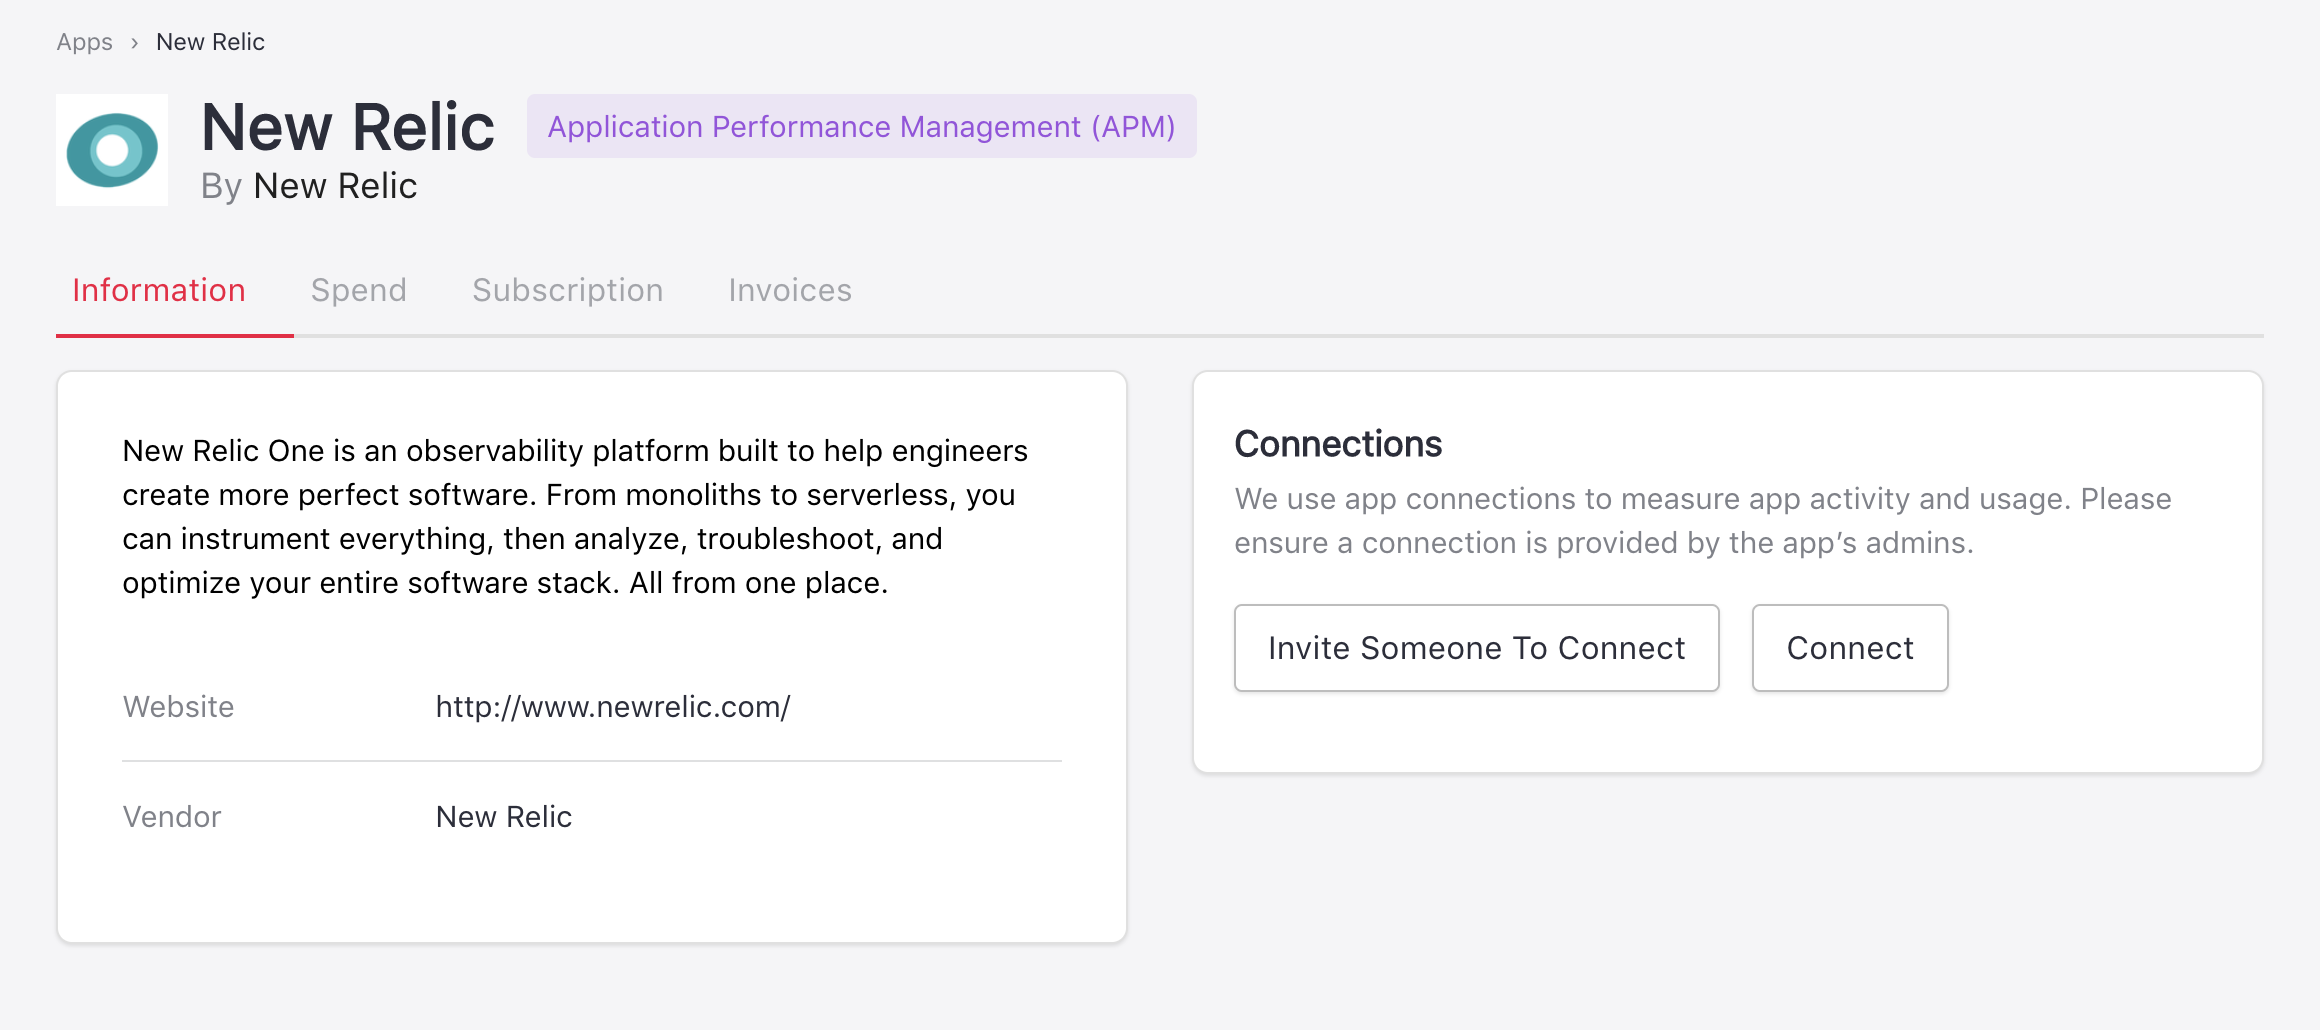Click the "By New Relic" vendor subtitle
This screenshot has width=2320, height=1030.
pyautogui.click(x=308, y=186)
